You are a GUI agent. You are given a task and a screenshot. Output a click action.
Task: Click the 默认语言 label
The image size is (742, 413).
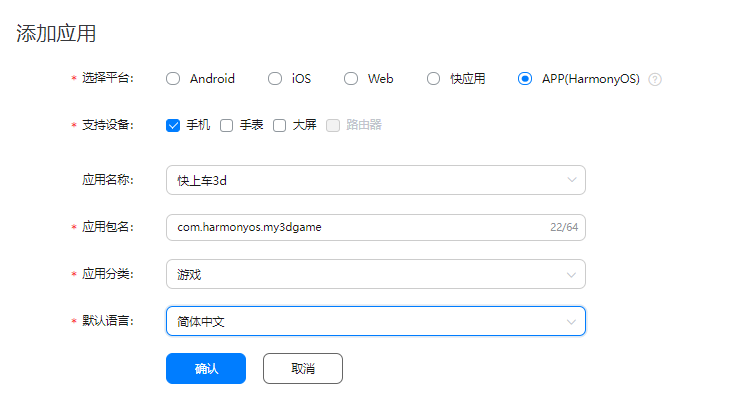108,321
